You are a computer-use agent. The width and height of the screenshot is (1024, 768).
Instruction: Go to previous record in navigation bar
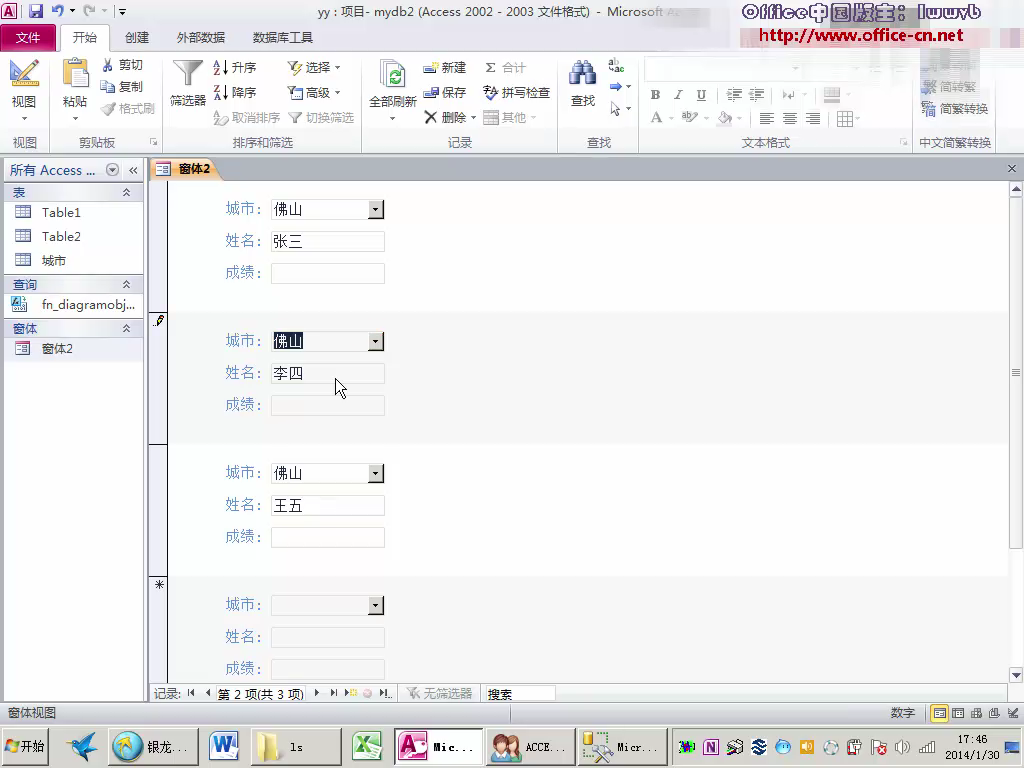point(208,693)
